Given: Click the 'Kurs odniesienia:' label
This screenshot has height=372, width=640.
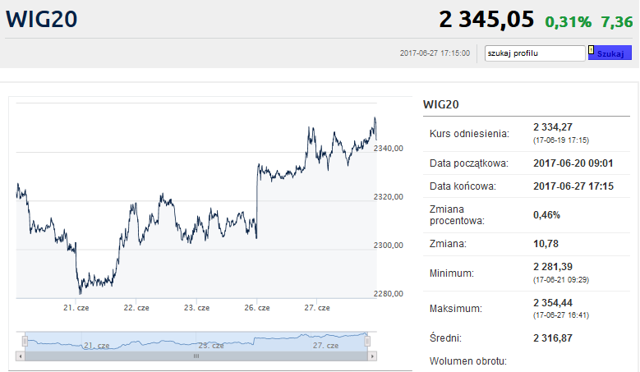Looking at the screenshot, I should (x=469, y=134).
